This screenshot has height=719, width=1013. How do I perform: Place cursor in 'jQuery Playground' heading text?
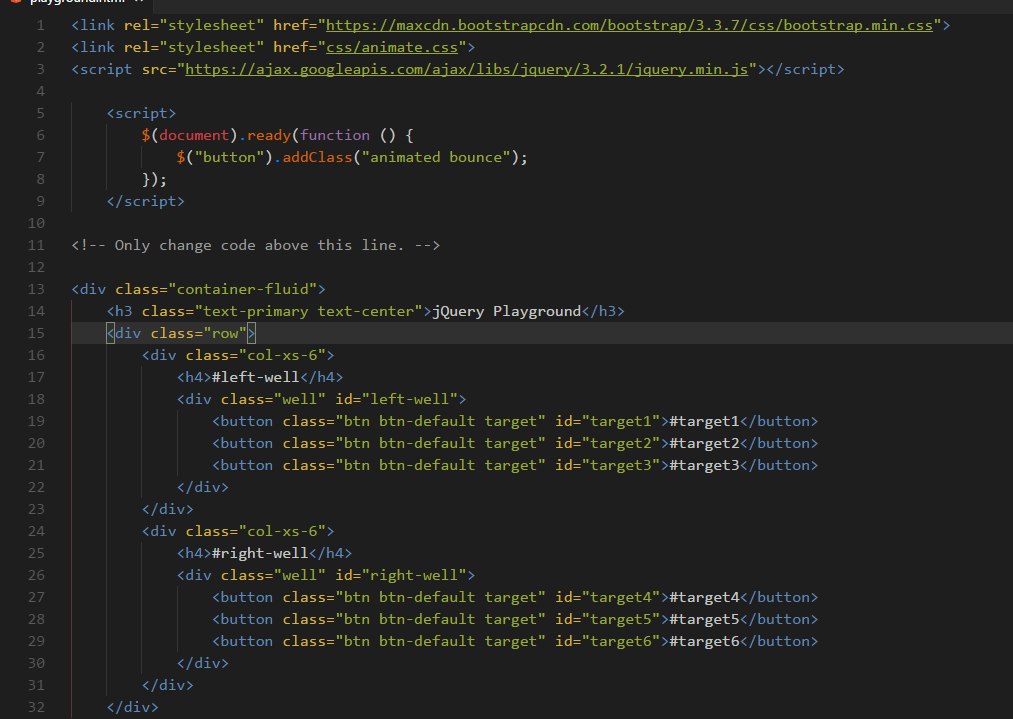click(506, 311)
